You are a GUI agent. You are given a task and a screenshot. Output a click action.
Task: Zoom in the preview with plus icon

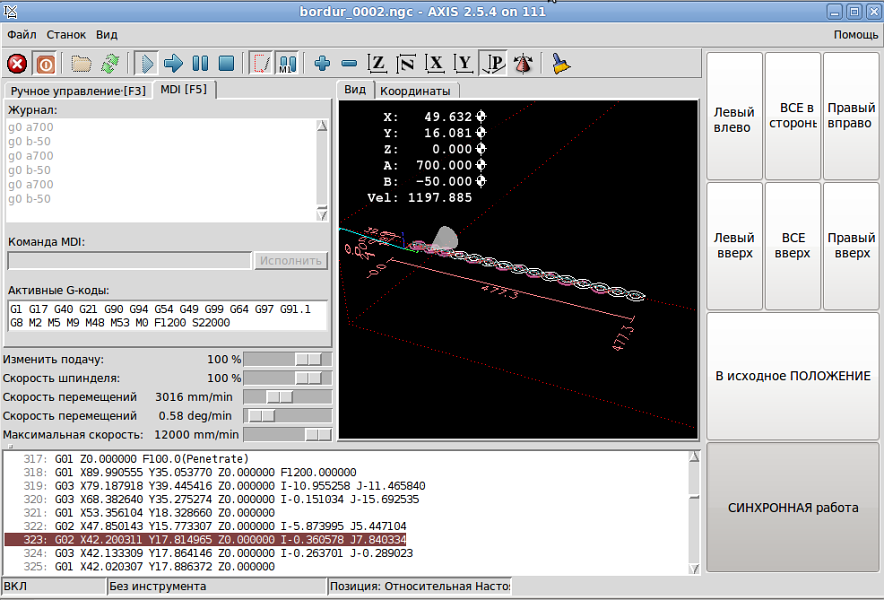tap(322, 63)
